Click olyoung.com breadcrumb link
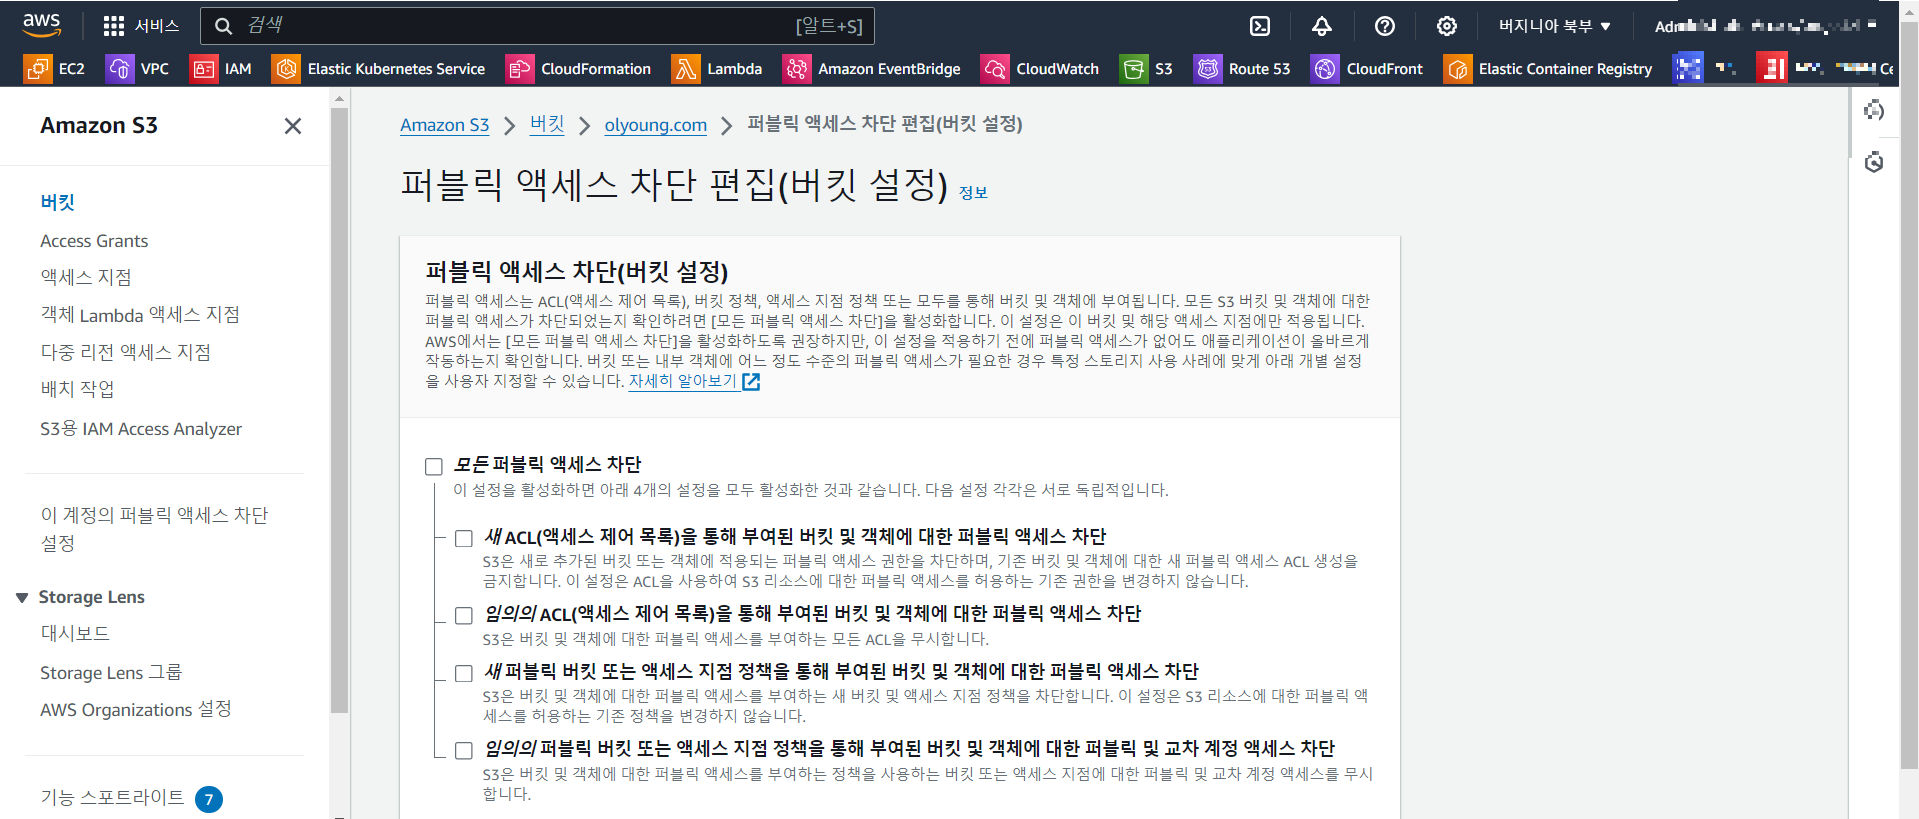This screenshot has height=819, width=1919. coord(656,125)
